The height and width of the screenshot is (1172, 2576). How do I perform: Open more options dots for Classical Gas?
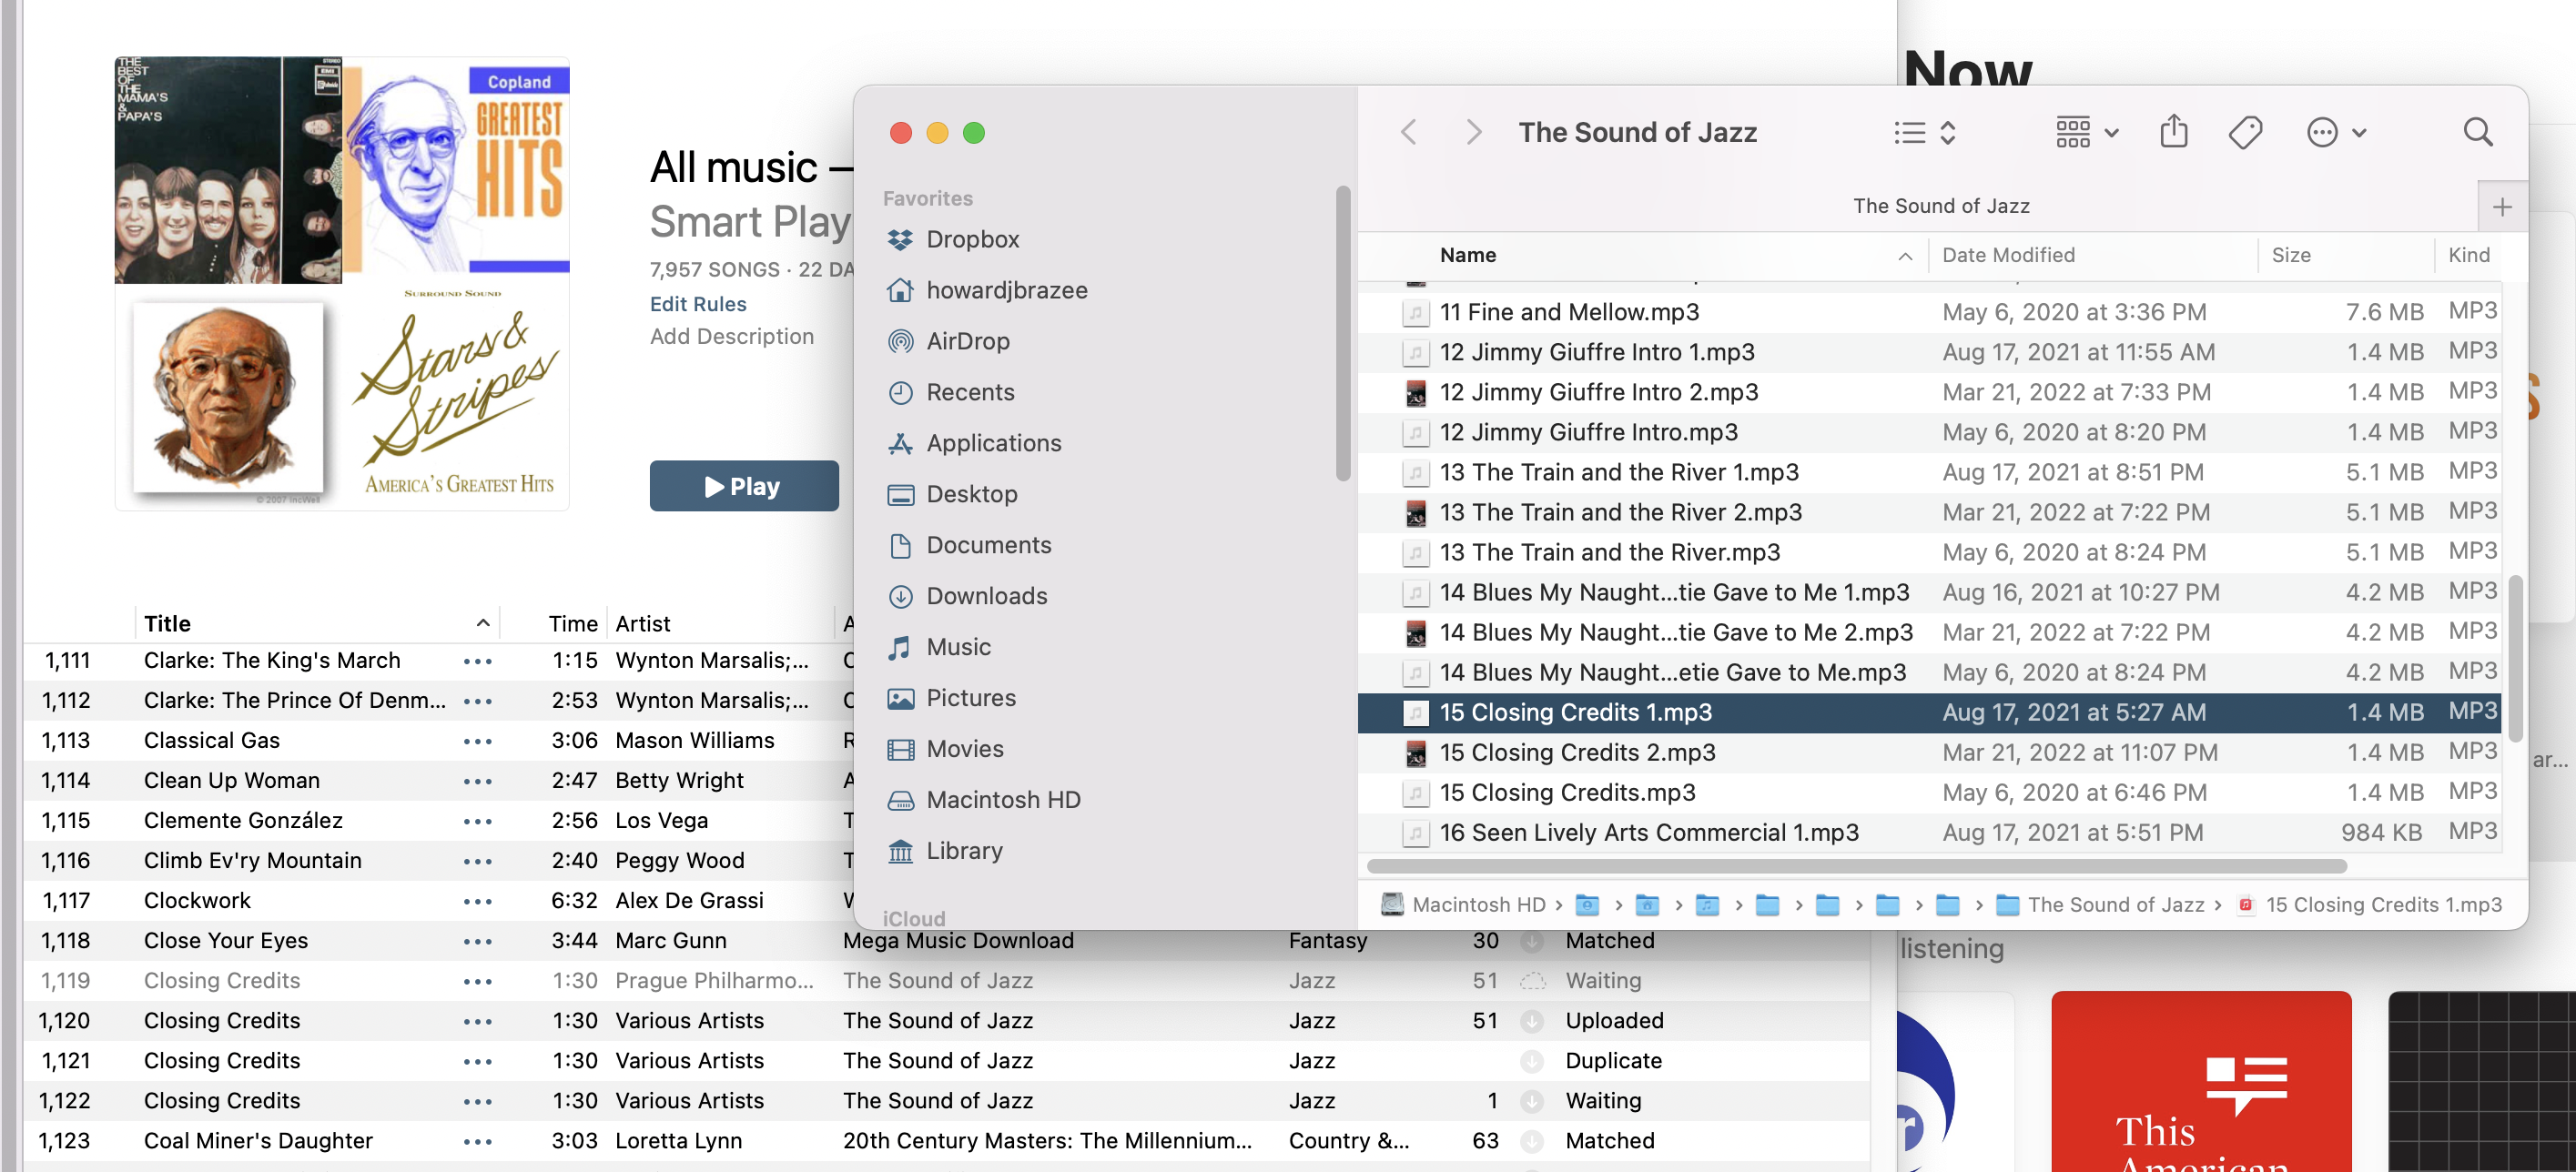pyautogui.click(x=478, y=741)
